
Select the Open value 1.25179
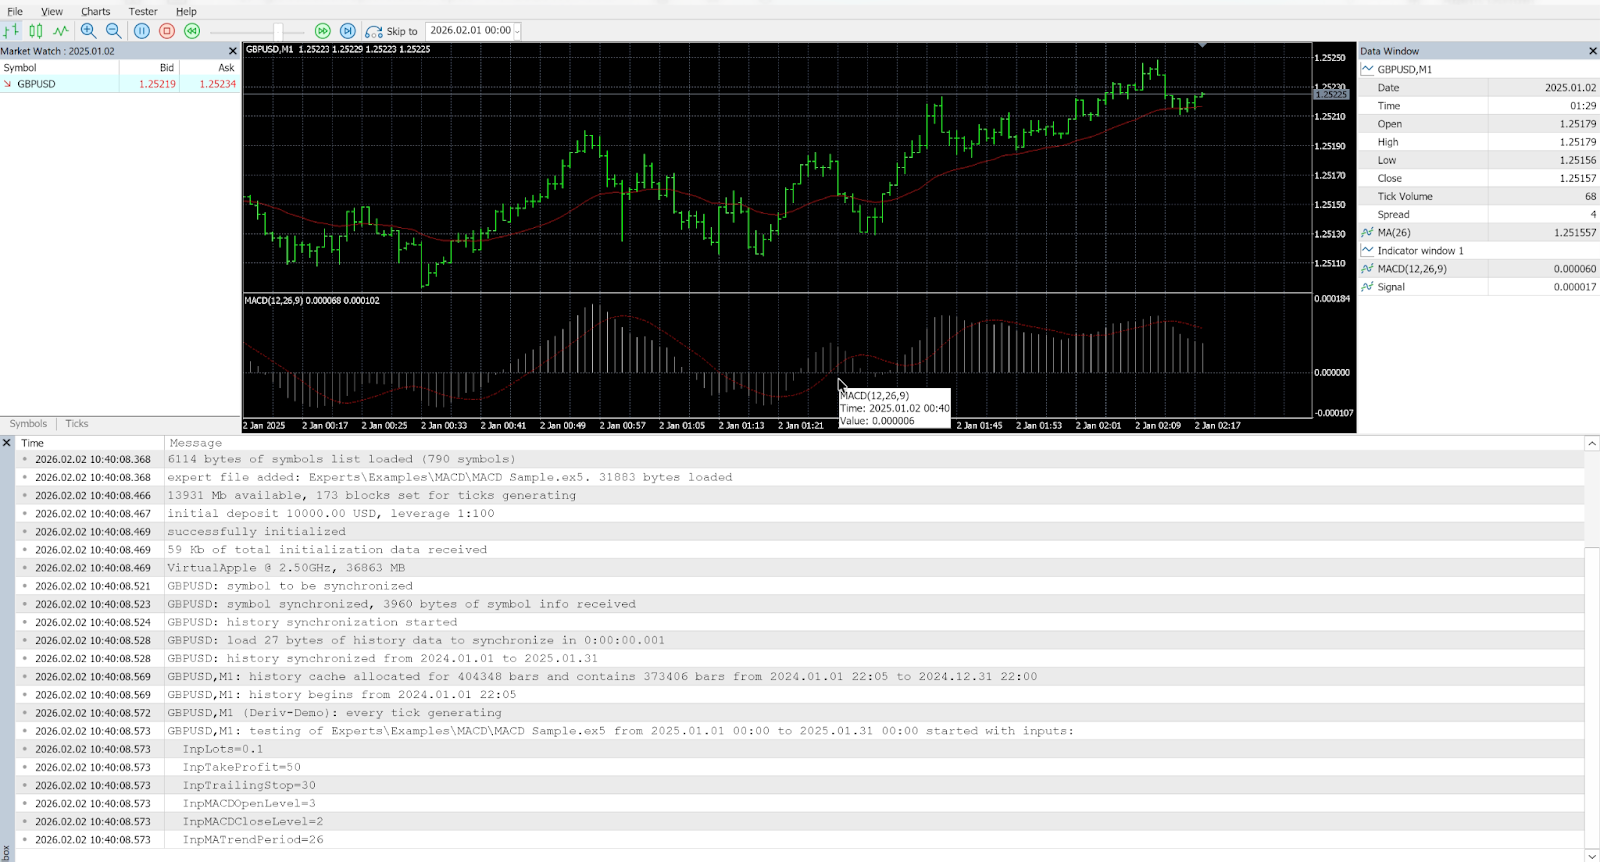pos(1578,124)
